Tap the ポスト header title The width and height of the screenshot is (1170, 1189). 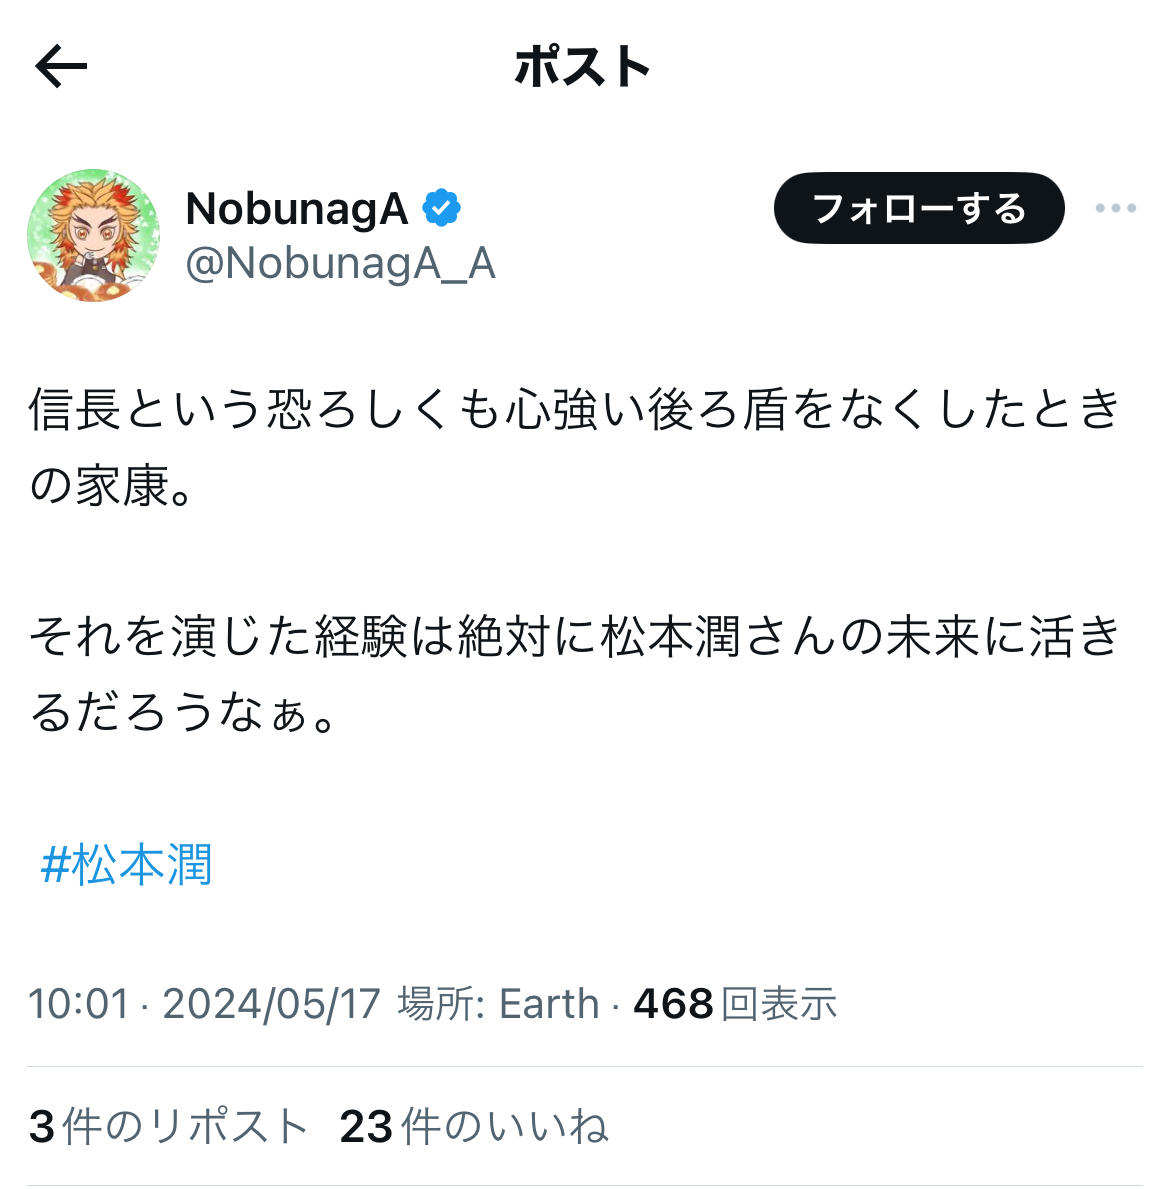point(582,67)
